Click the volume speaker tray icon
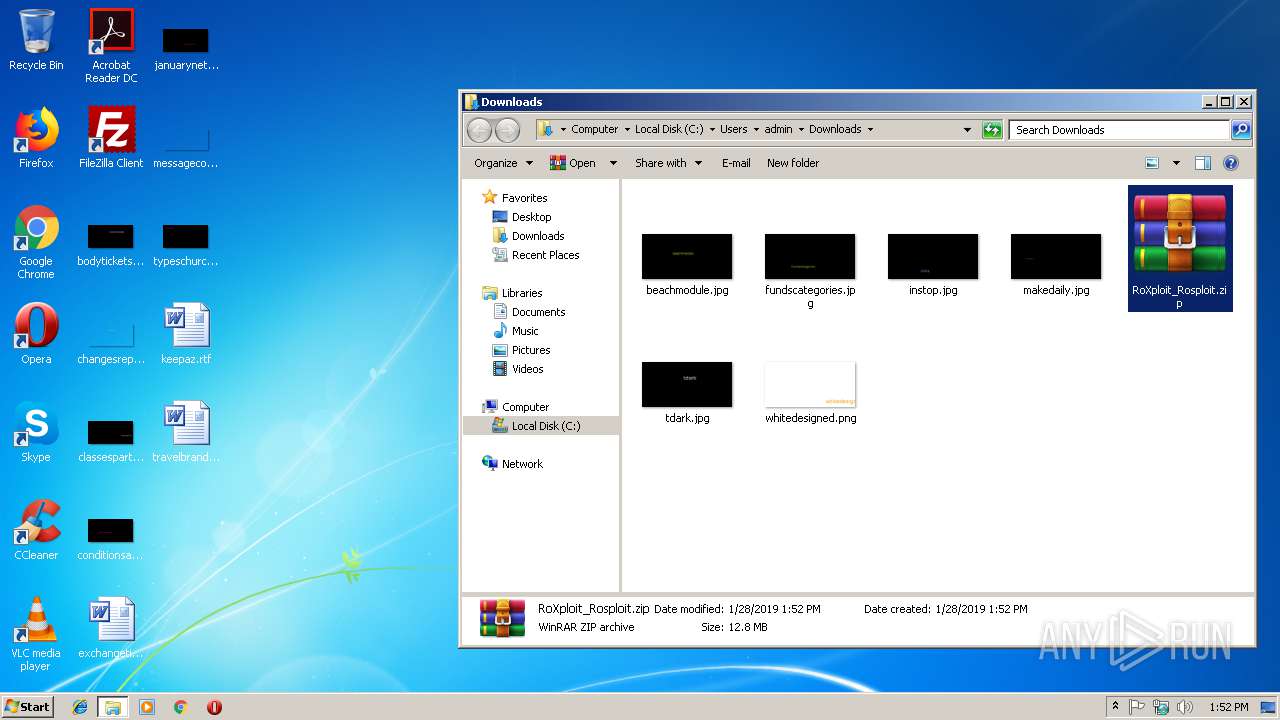The width and height of the screenshot is (1280, 720). [1185, 707]
